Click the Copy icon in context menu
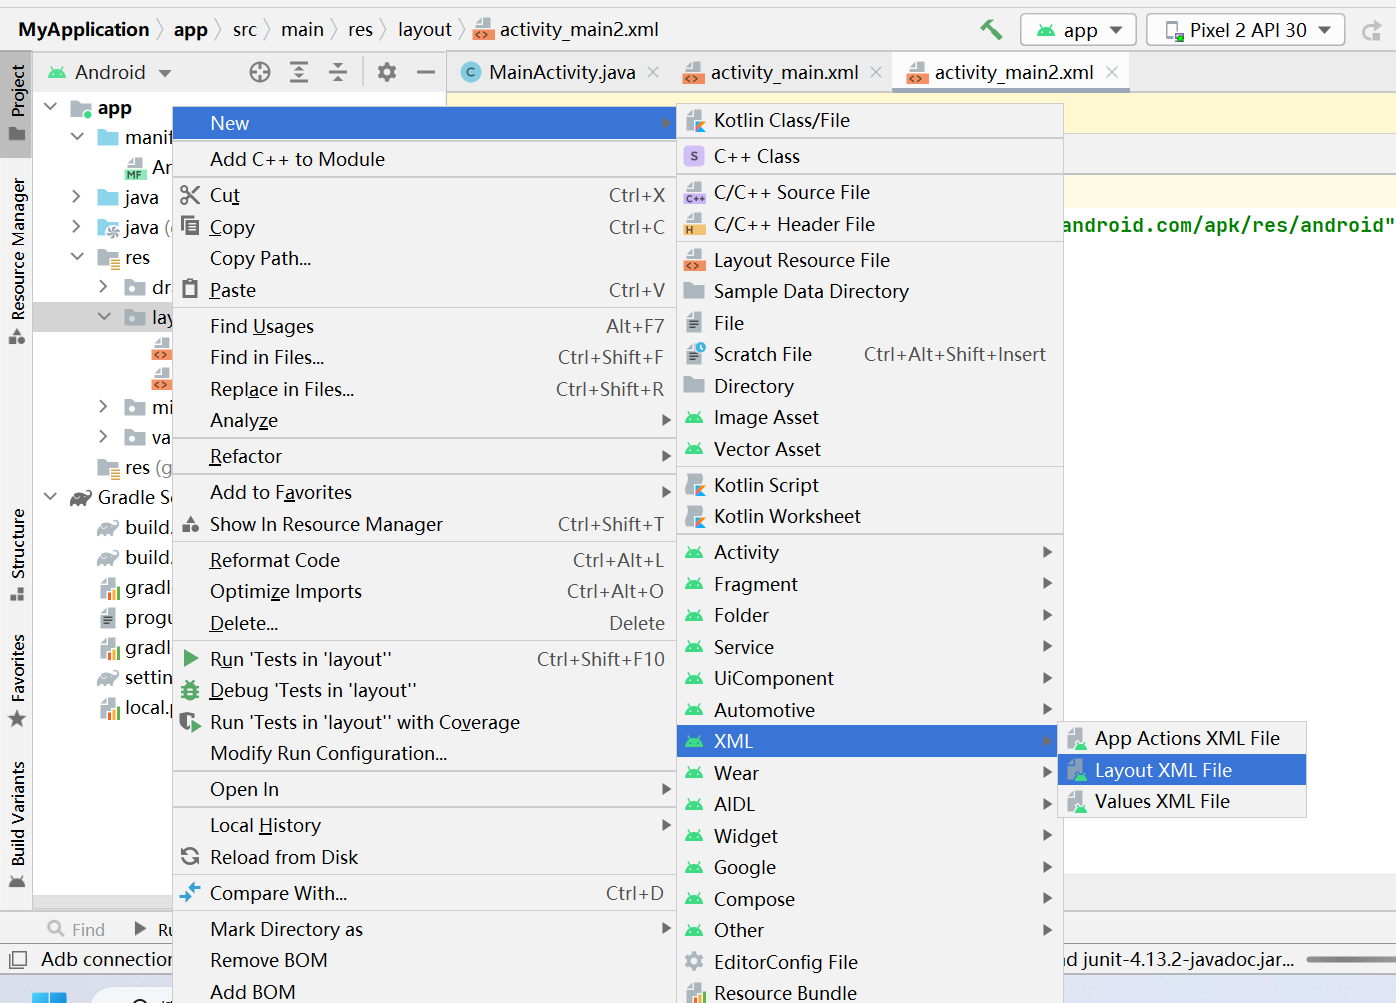The height and width of the screenshot is (1003, 1396). click(190, 226)
